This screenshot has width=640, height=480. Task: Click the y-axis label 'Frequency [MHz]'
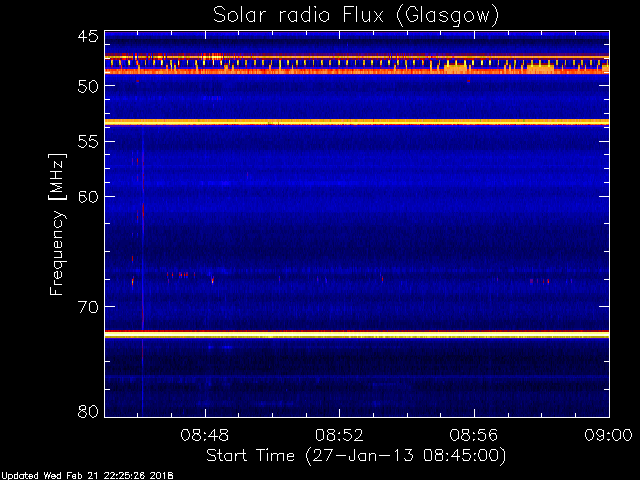pos(57,224)
